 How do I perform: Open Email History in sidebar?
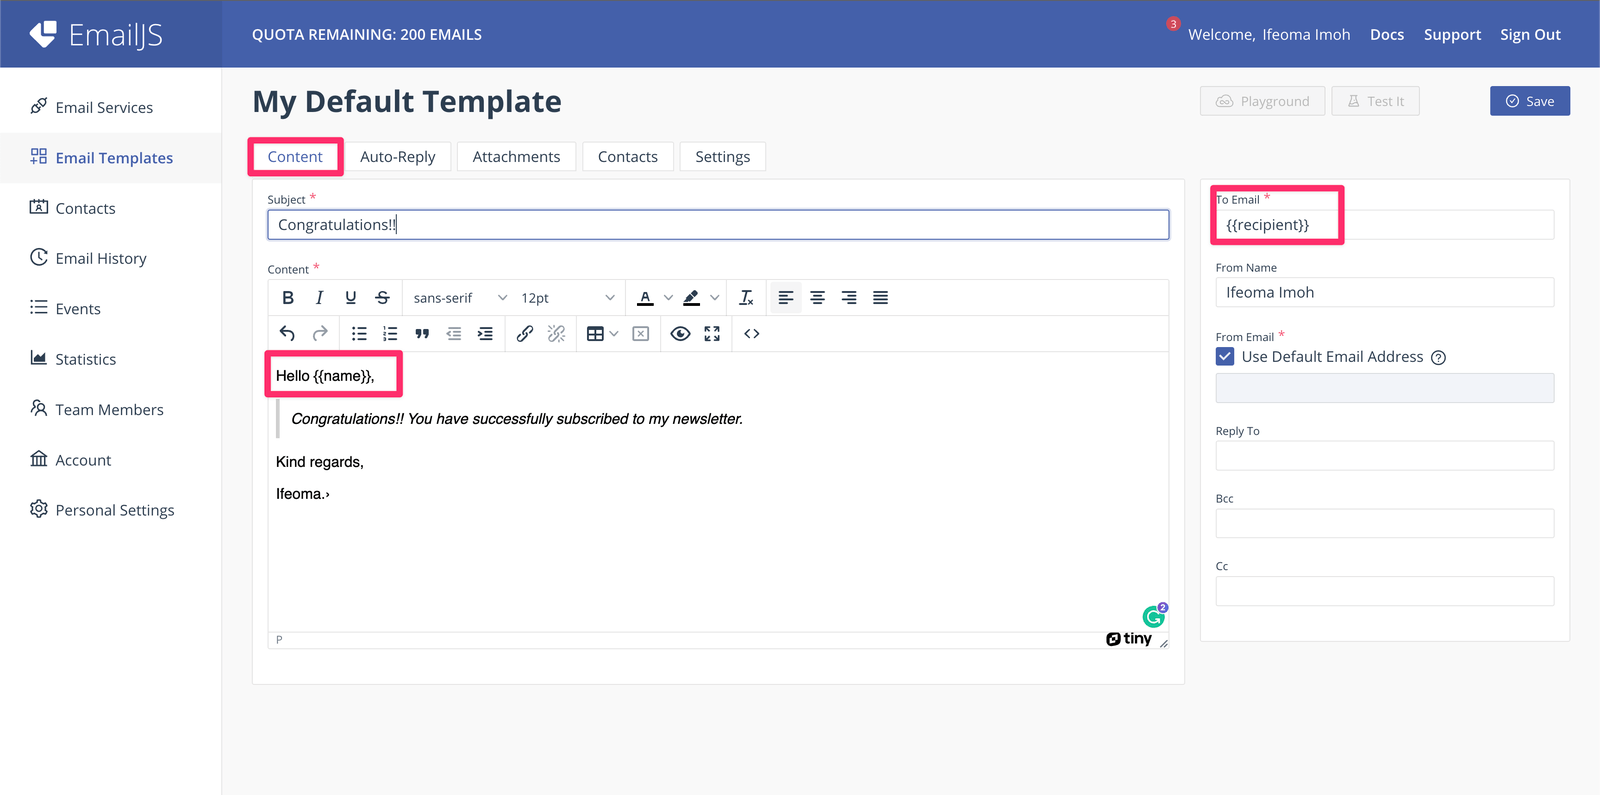[110, 258]
